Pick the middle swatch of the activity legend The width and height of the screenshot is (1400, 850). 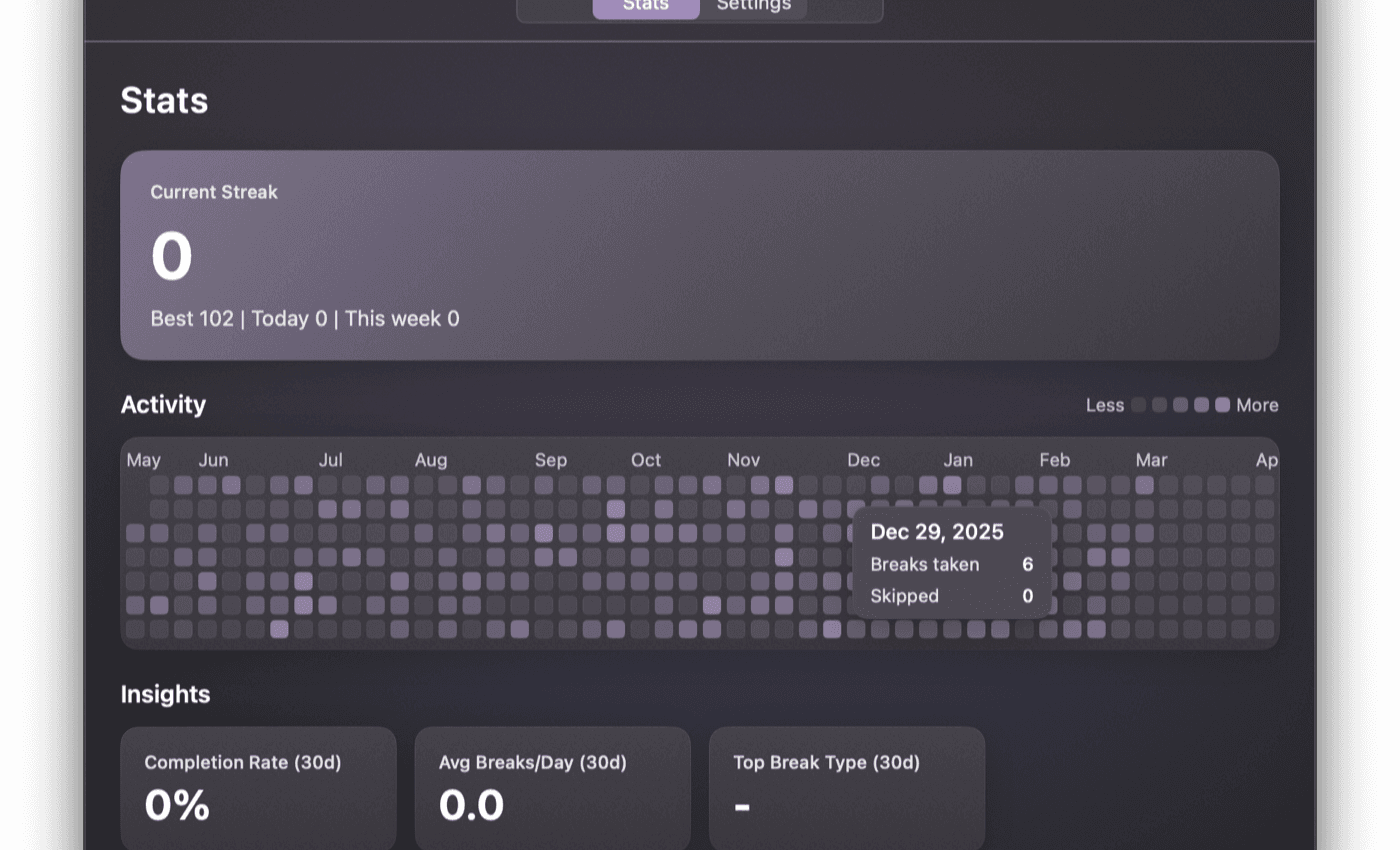tap(1180, 405)
